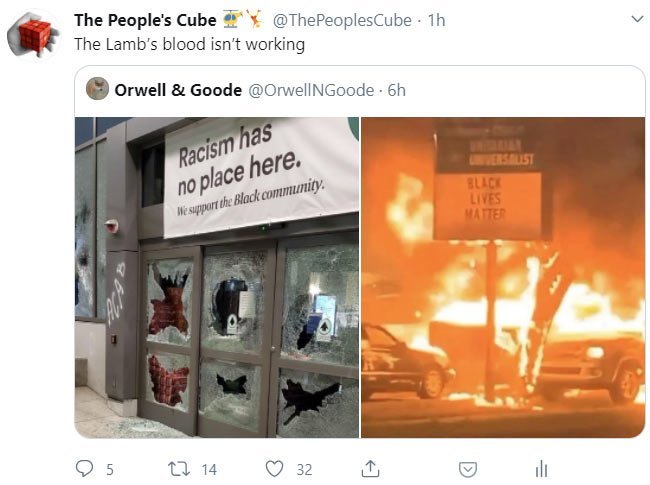The image size is (650, 485).
Task: Click the @OrwellNGoode handle
Action: pyautogui.click(x=311, y=90)
